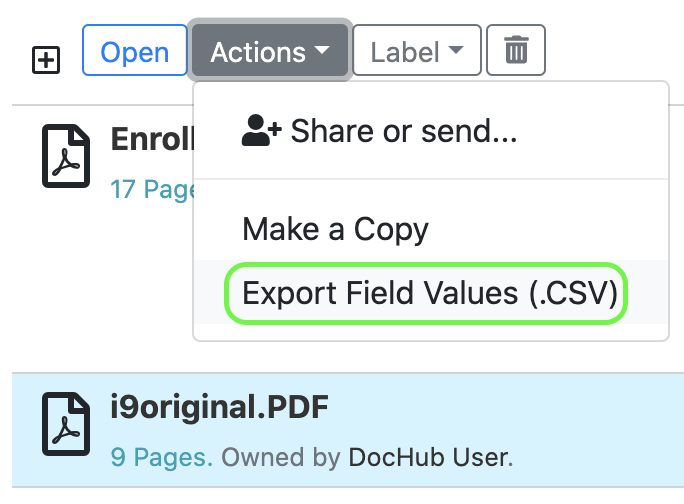This screenshot has height=504, width=684.
Task: Collapse the Actions dropdown menu
Action: click(270, 50)
